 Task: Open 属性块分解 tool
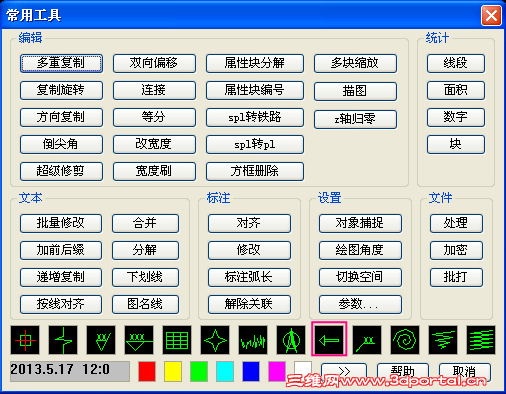click(x=255, y=63)
